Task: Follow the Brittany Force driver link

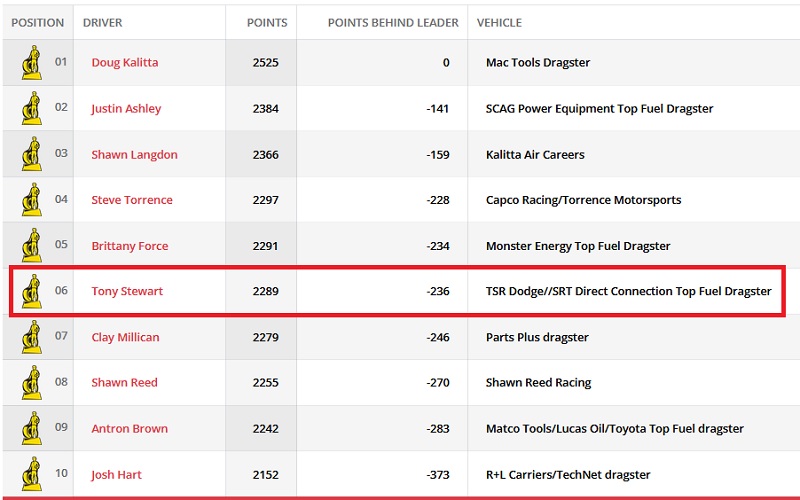Action: 130,246
